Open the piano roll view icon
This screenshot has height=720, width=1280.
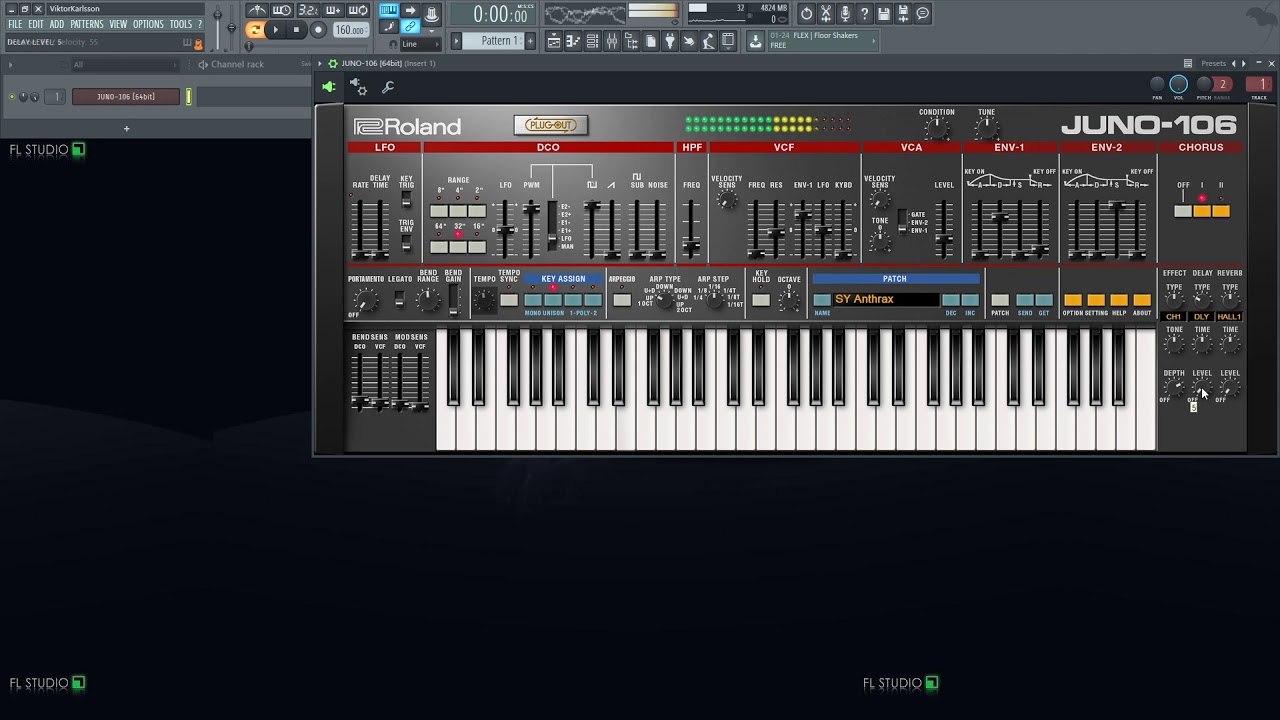pos(573,41)
